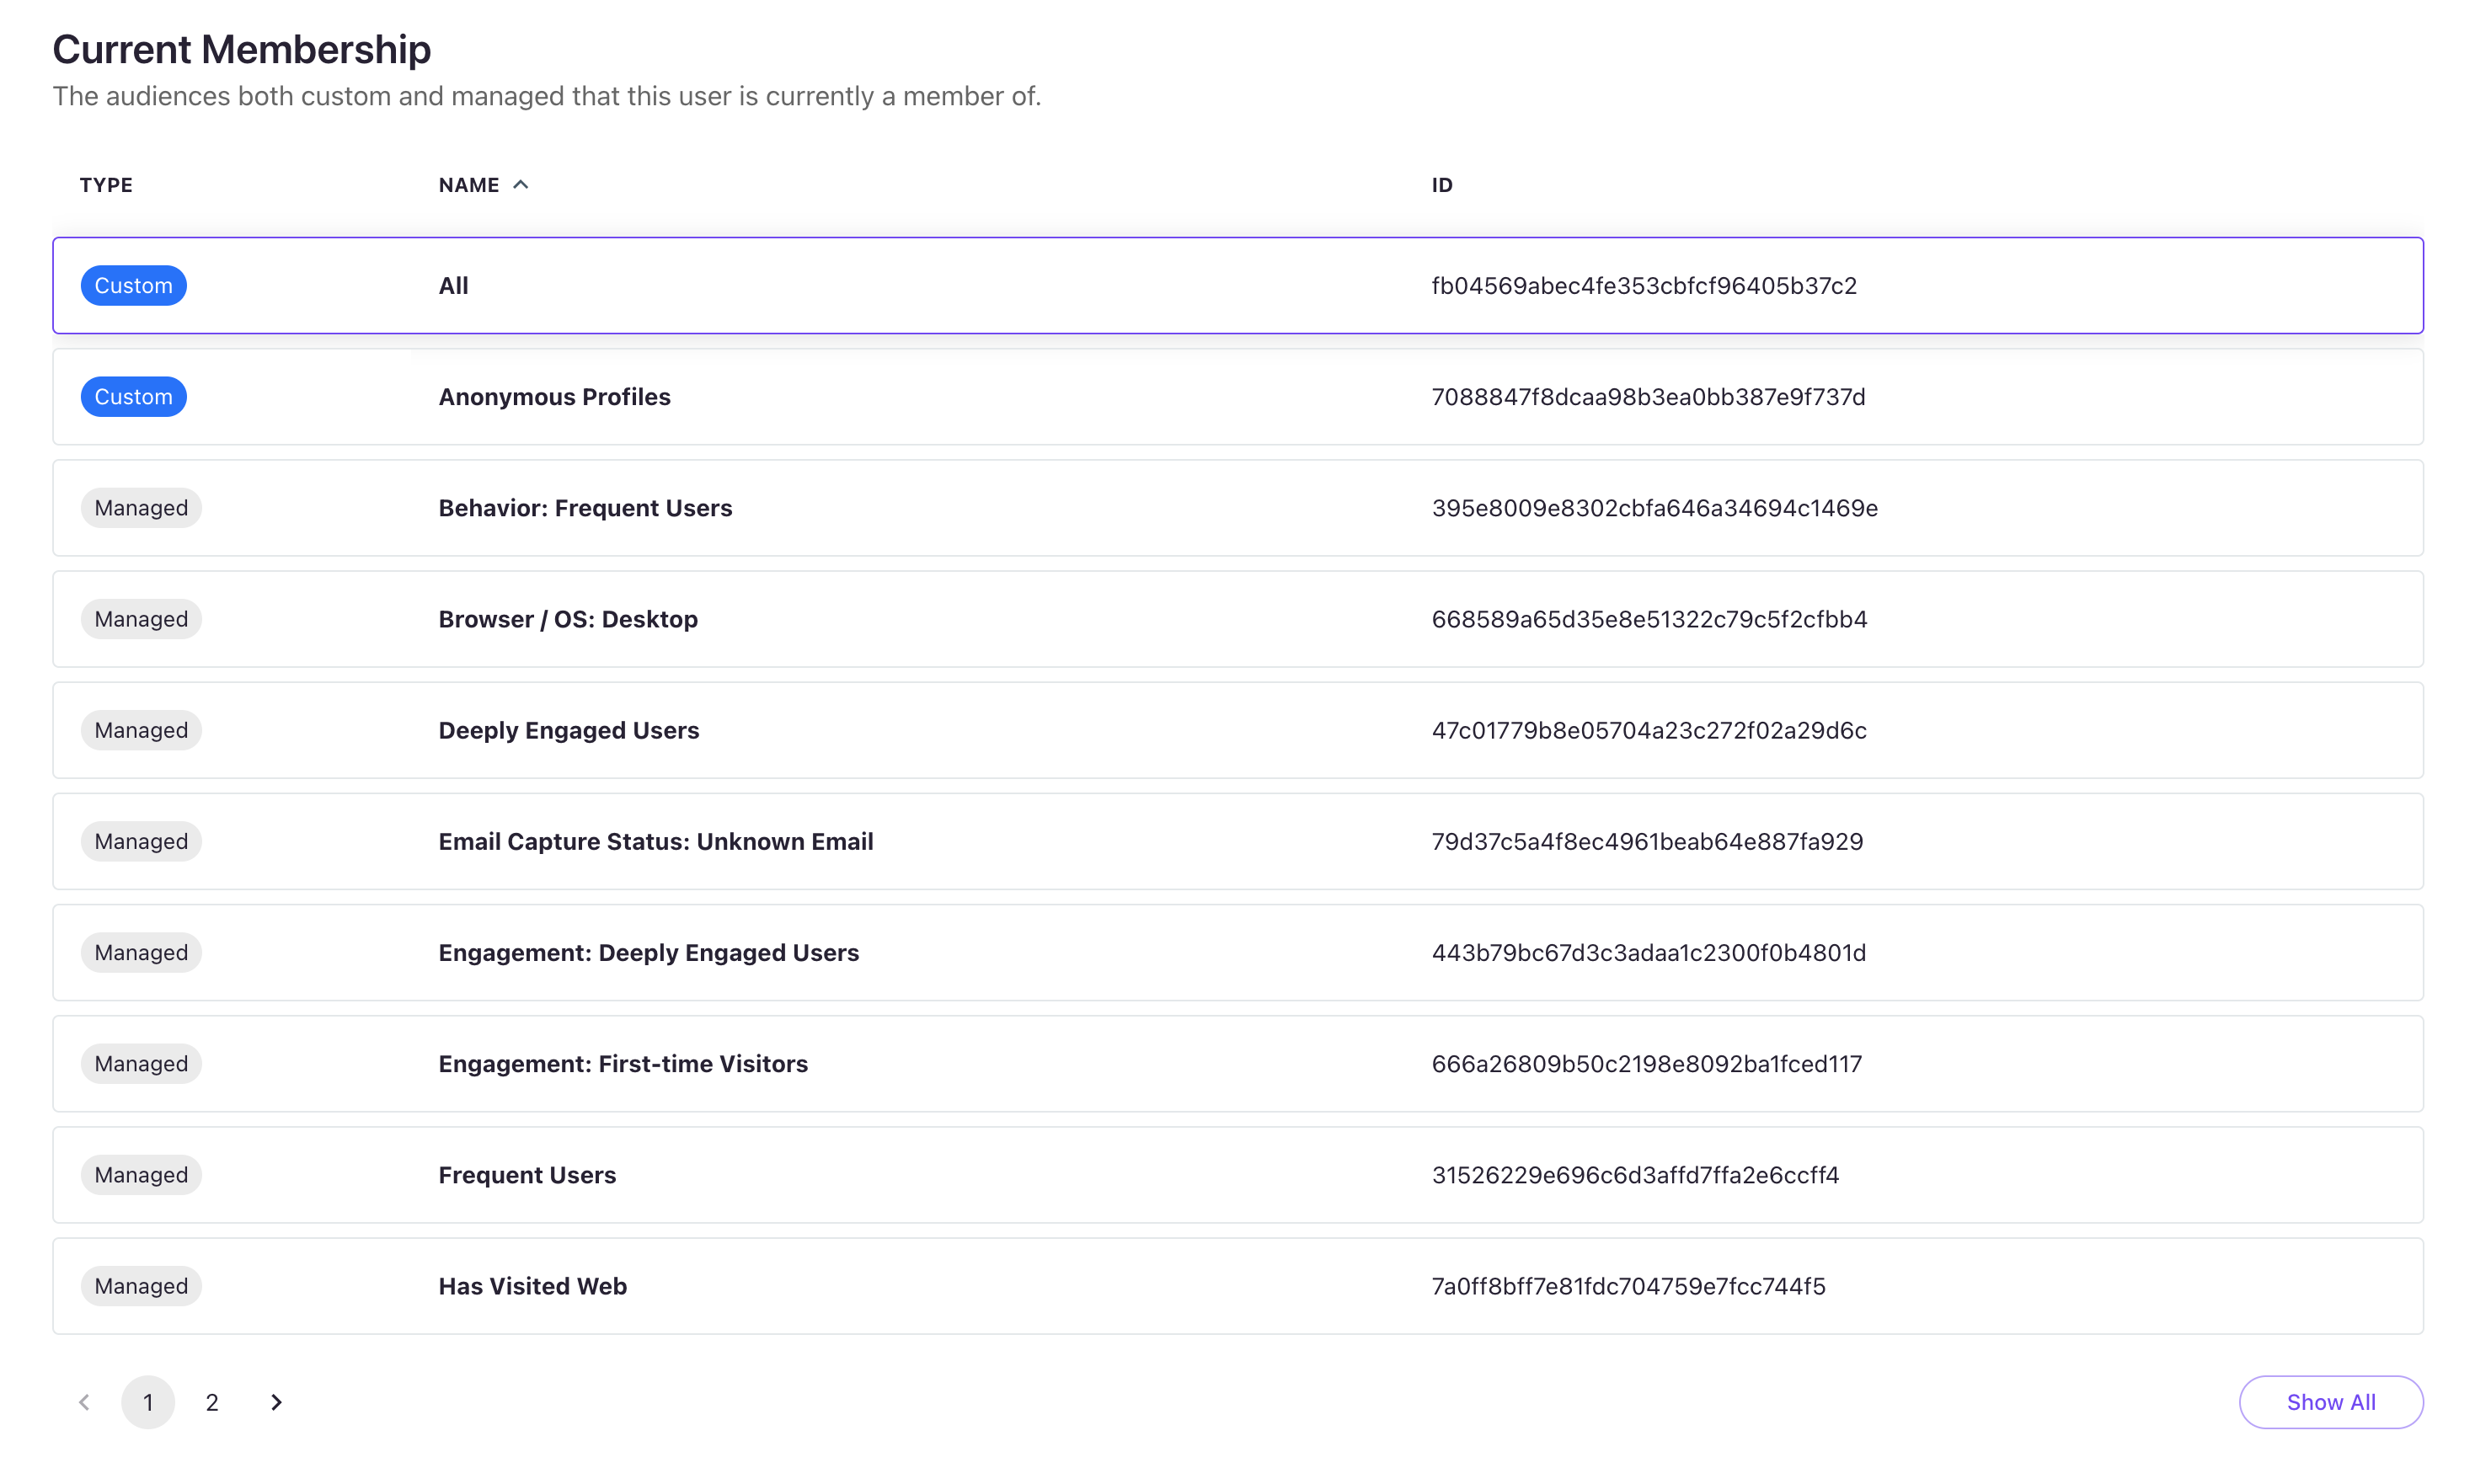Click the Show All button
2475x1484 pixels.
coord(2330,1402)
